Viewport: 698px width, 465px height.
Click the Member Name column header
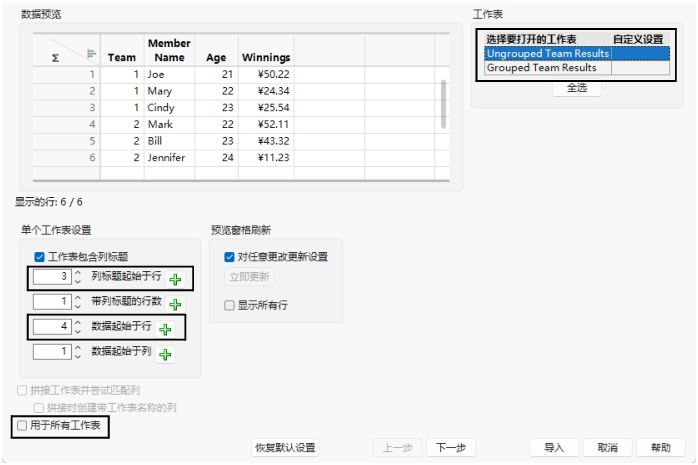pos(169,50)
